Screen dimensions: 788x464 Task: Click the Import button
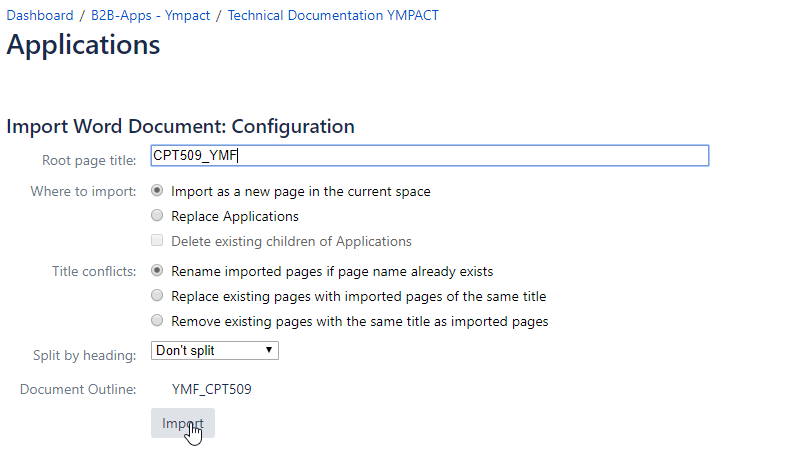tap(183, 423)
